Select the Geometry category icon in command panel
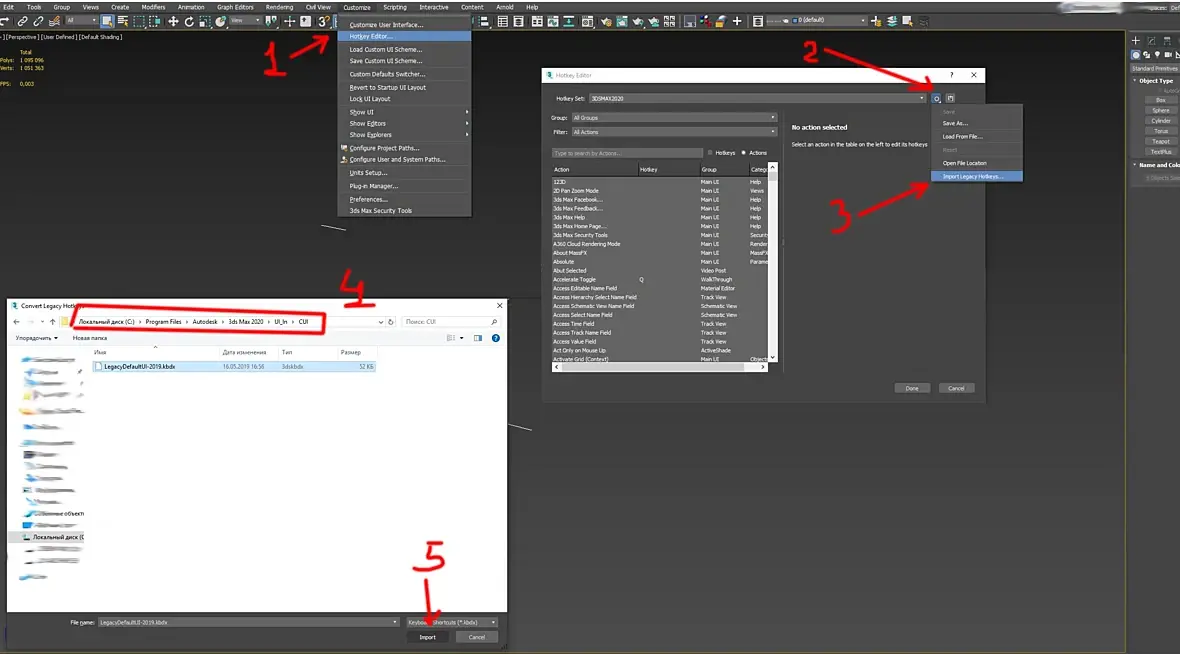Viewport: 1180px width, 654px height. [1136, 55]
